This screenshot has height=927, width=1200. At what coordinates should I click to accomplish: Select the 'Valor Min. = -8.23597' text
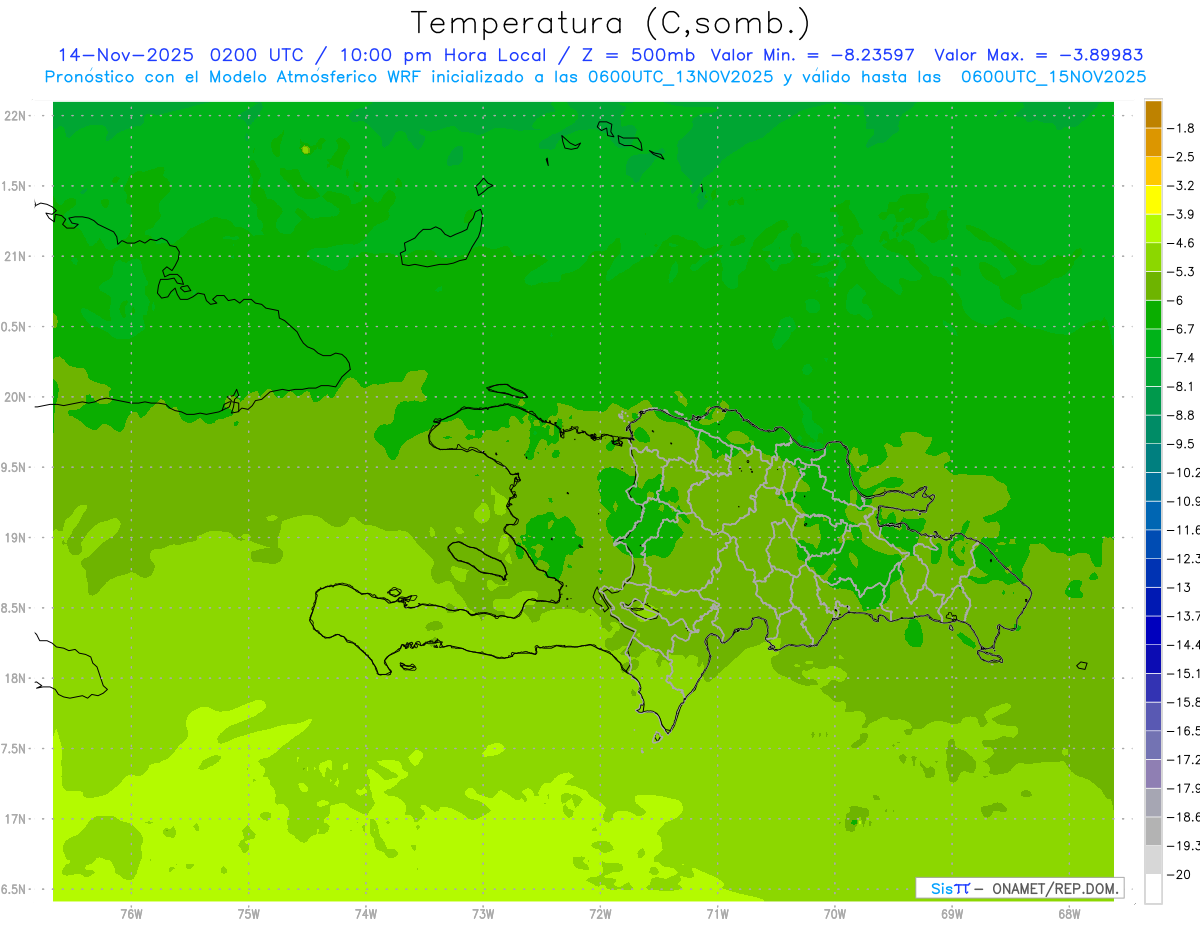click(x=813, y=55)
